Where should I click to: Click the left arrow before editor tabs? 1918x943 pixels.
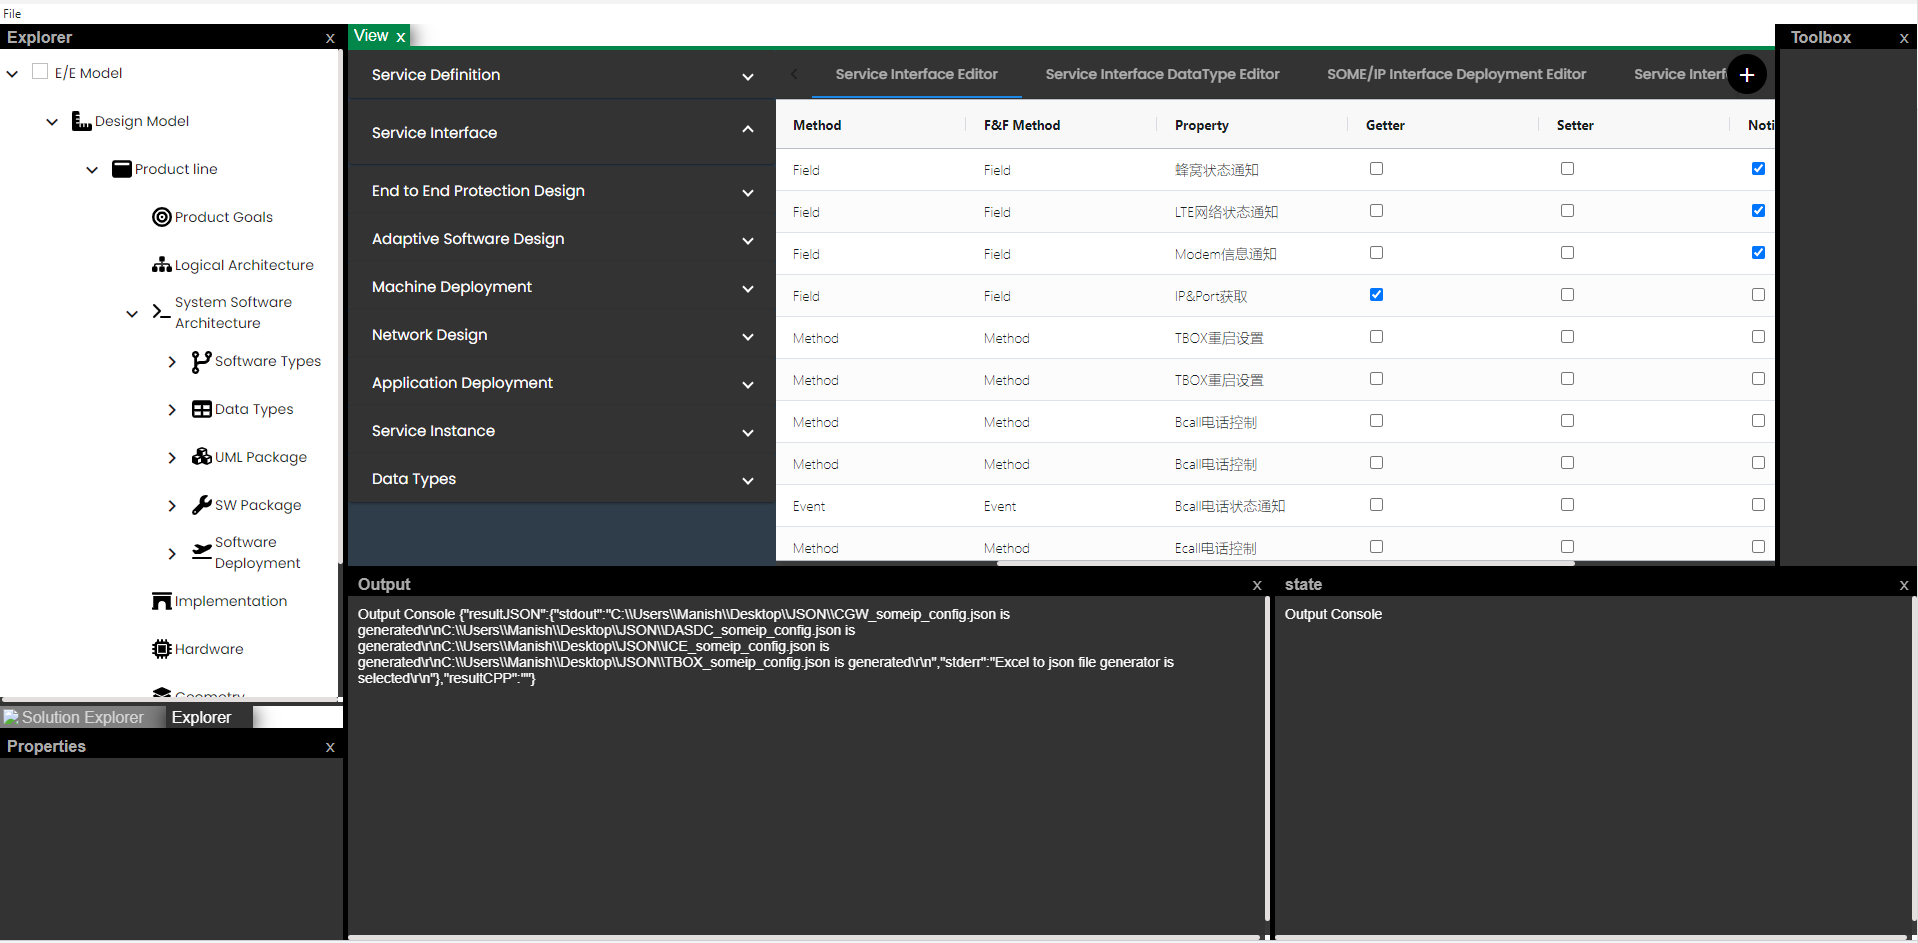coord(794,74)
